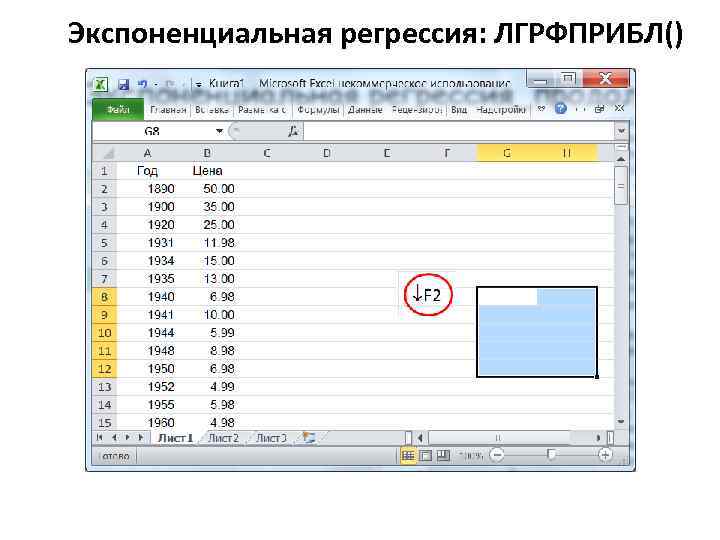This screenshot has height=540, width=720.
Task: Select column B header
Action: (x=207, y=153)
